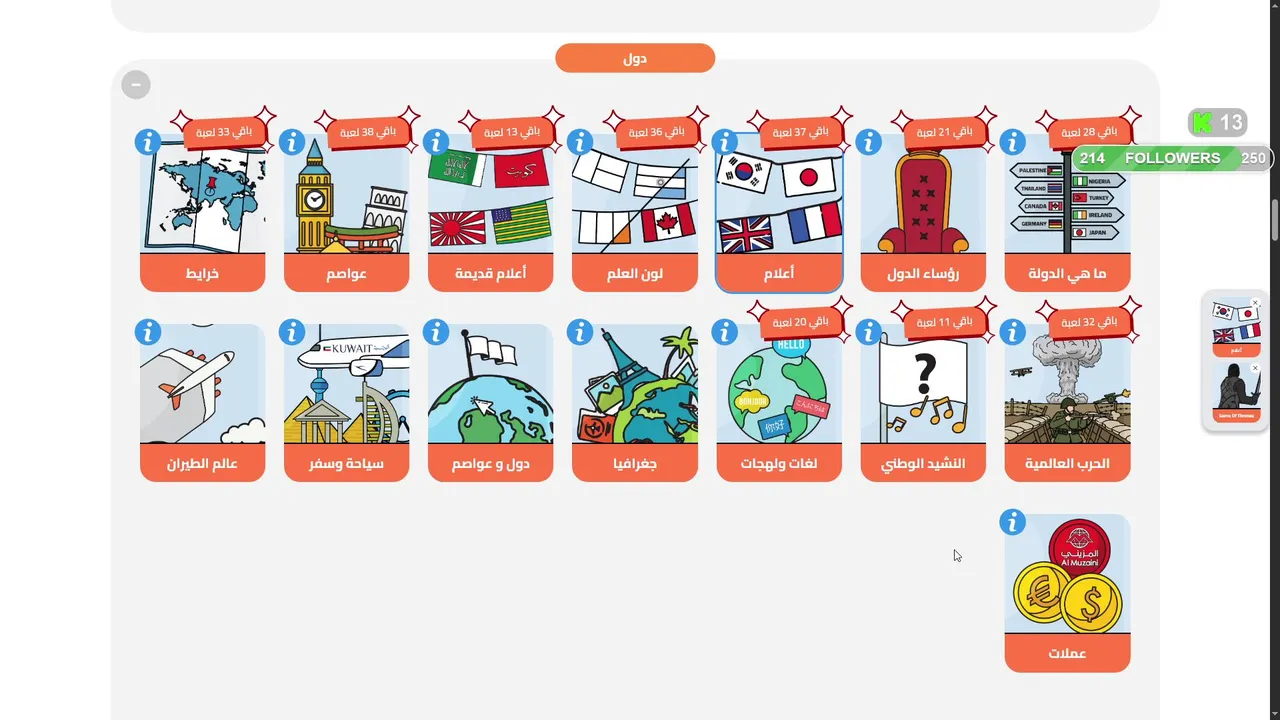The image size is (1280, 720).
Task: Open info icon on the خرائط maps card
Action: click(148, 142)
